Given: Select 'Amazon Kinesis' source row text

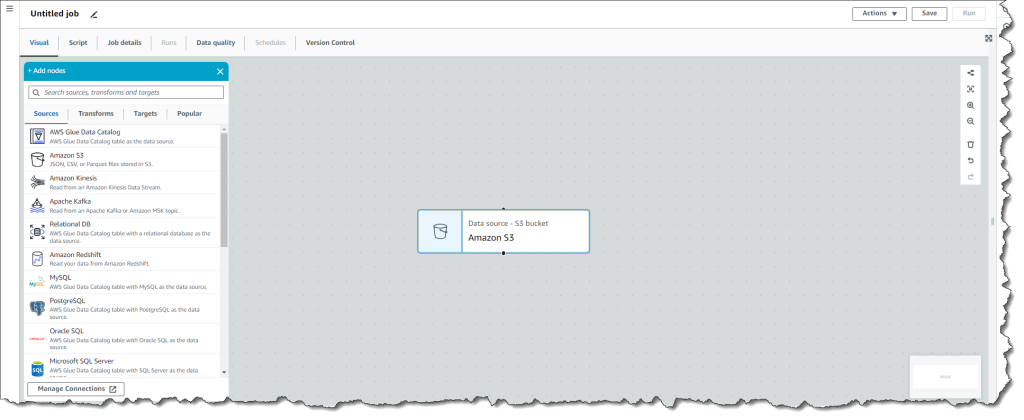Looking at the screenshot, I should coord(73,178).
